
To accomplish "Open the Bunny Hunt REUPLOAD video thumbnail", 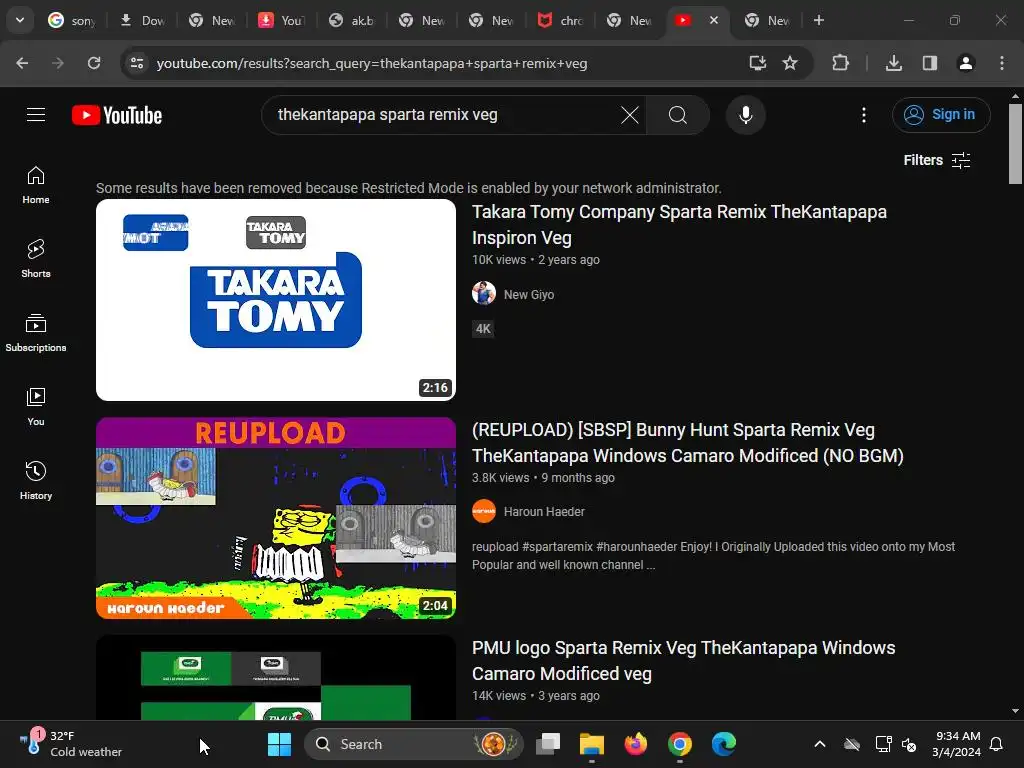I will [x=276, y=518].
